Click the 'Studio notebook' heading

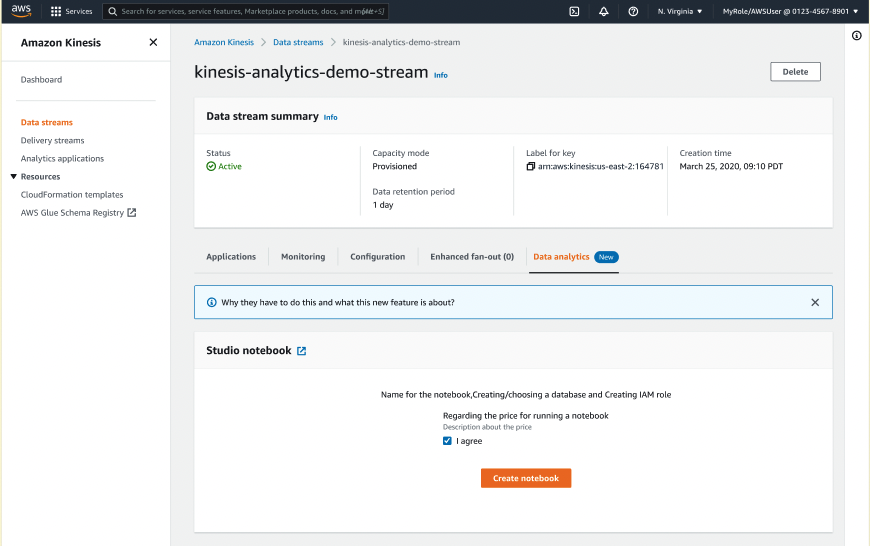[249, 350]
